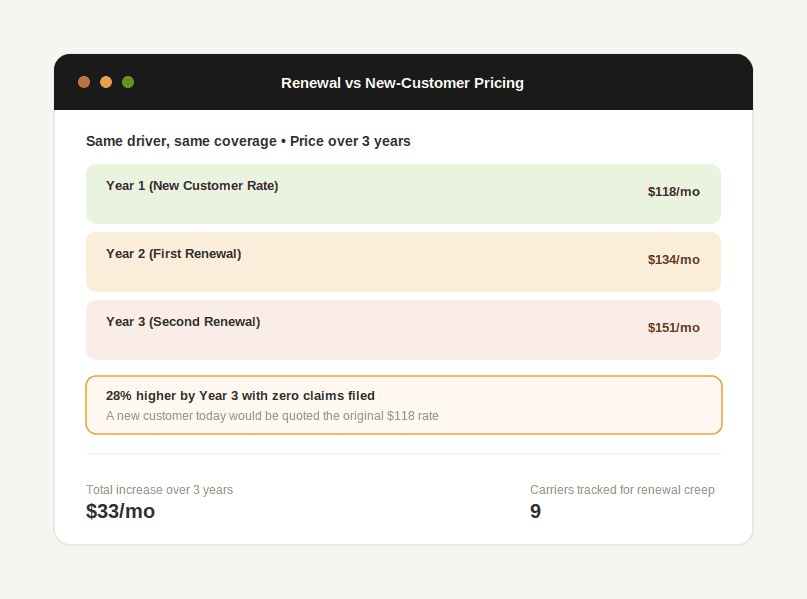Click the red close dot in title bar
This screenshot has height=599, width=807.
84,82
